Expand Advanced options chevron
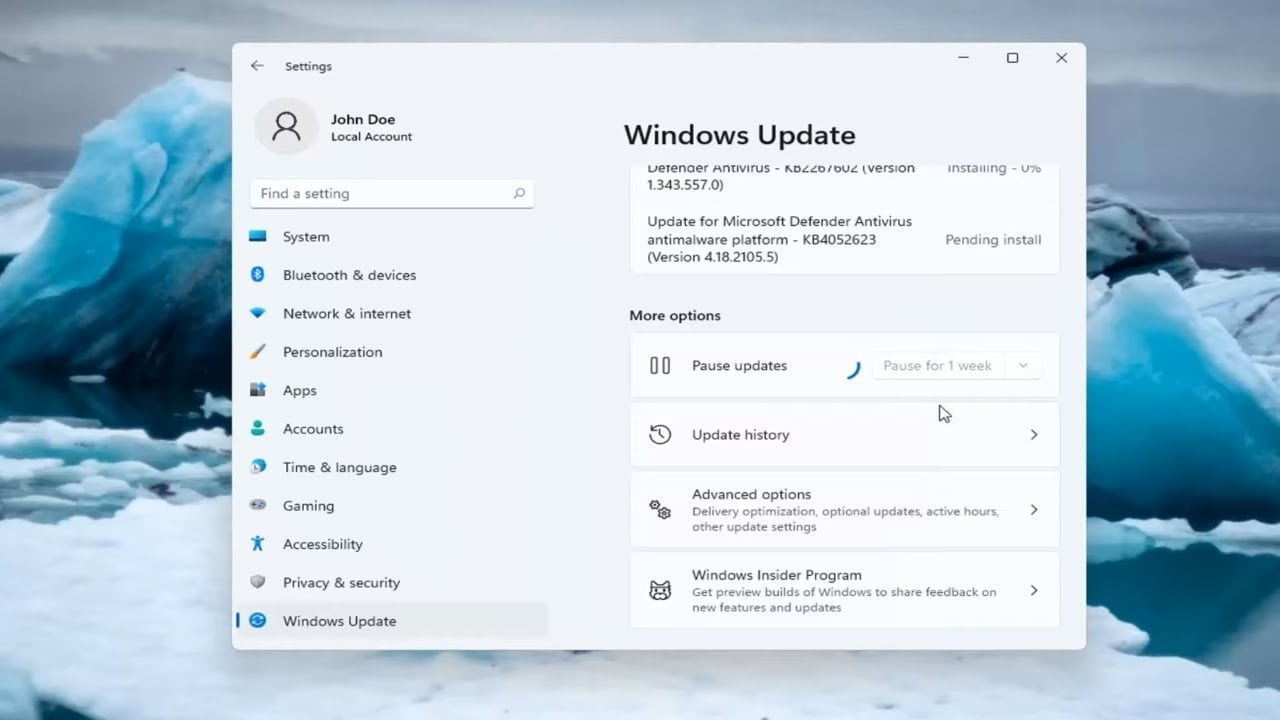This screenshot has height=720, width=1280. [x=1034, y=510]
